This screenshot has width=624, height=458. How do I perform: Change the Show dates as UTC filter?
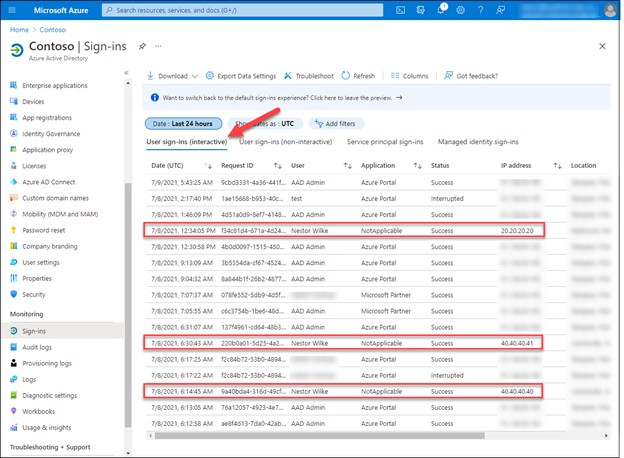[x=267, y=124]
